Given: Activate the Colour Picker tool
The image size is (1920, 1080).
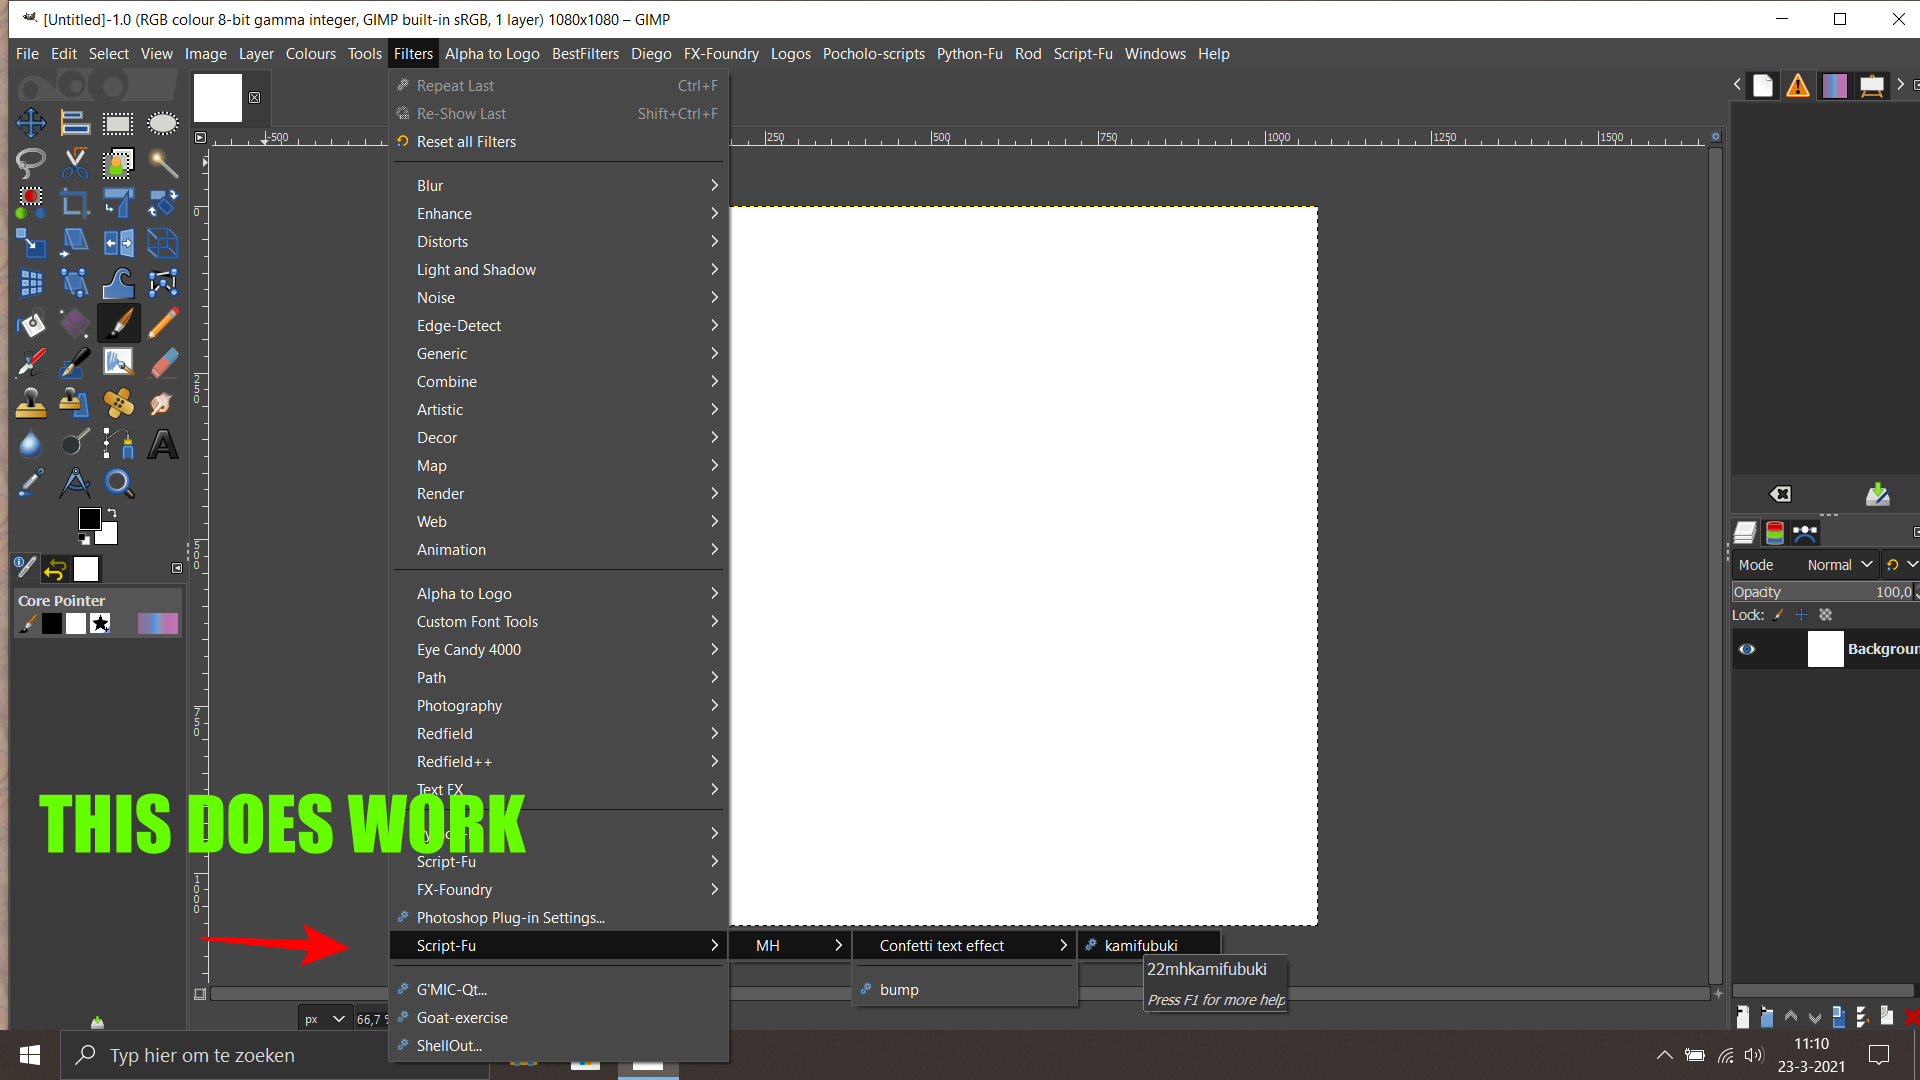Looking at the screenshot, I should click(31, 483).
